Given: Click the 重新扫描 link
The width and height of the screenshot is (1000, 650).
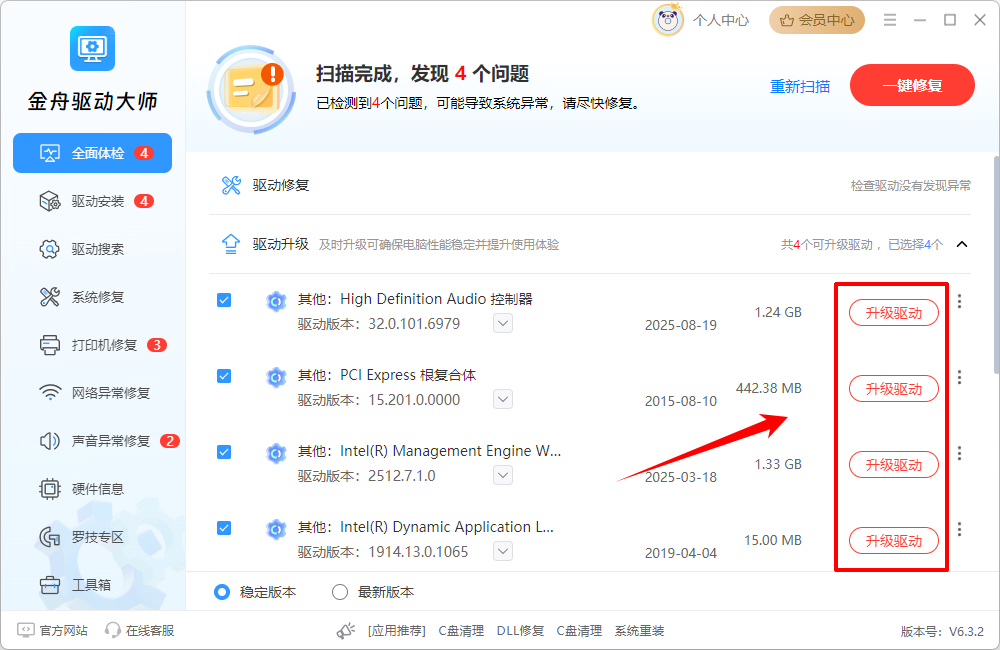Looking at the screenshot, I should pyautogui.click(x=800, y=86).
